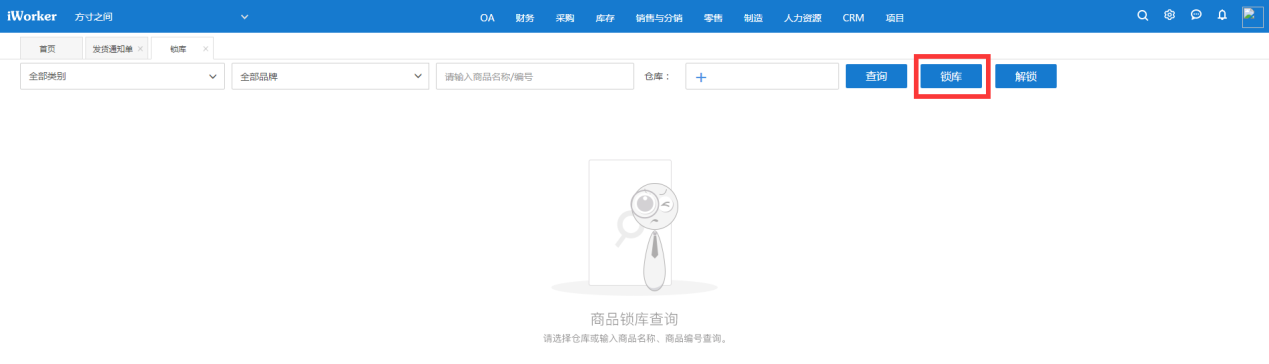Click the 查询 button
Image resolution: width=1269 pixels, height=364 pixels.
coord(876,76)
